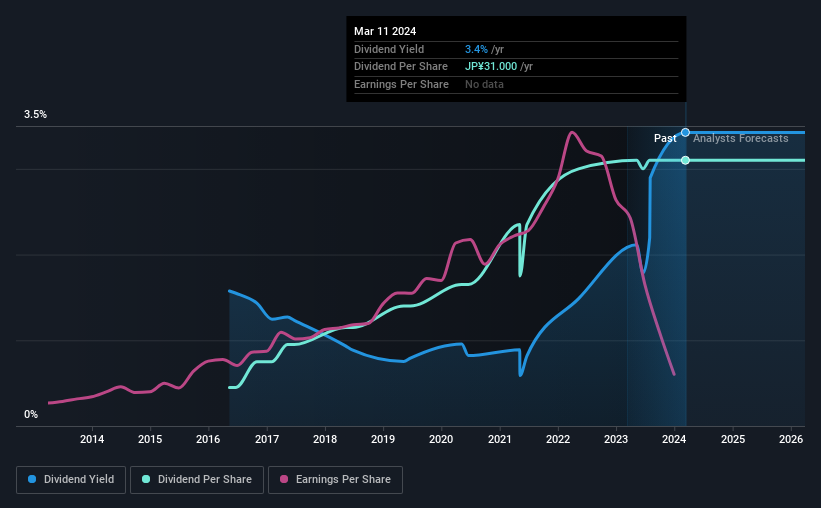Toggle the Earnings Per Share legend button
Image resolution: width=821 pixels, height=508 pixels.
coord(335,480)
